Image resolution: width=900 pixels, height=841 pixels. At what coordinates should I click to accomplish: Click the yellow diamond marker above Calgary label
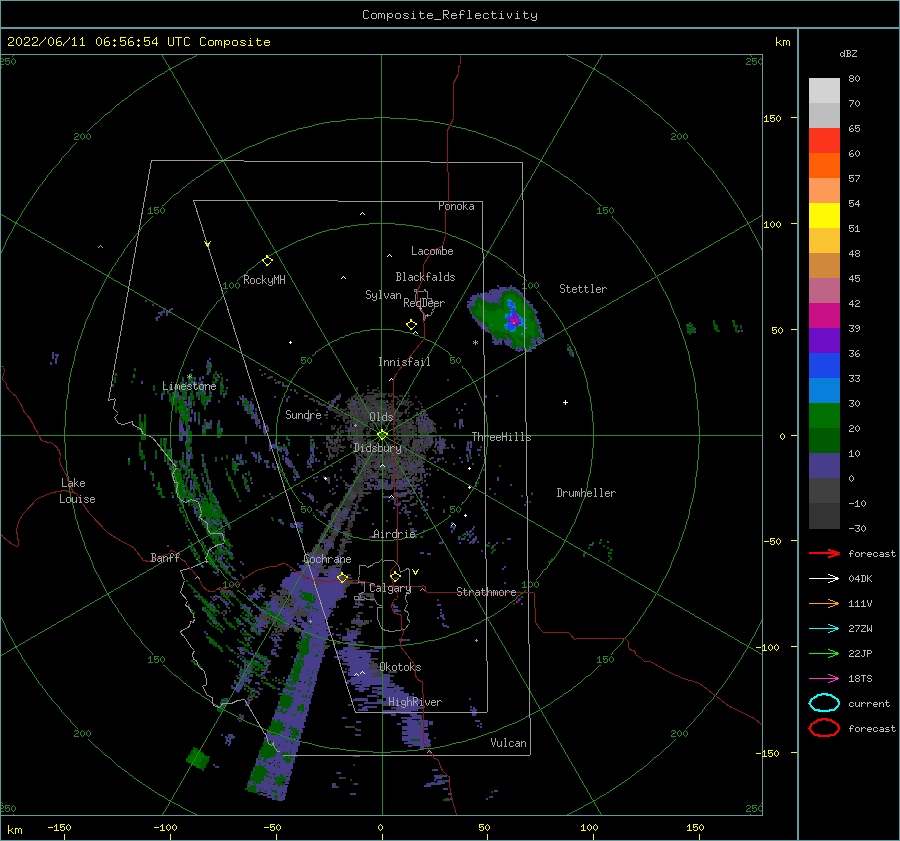[395, 576]
